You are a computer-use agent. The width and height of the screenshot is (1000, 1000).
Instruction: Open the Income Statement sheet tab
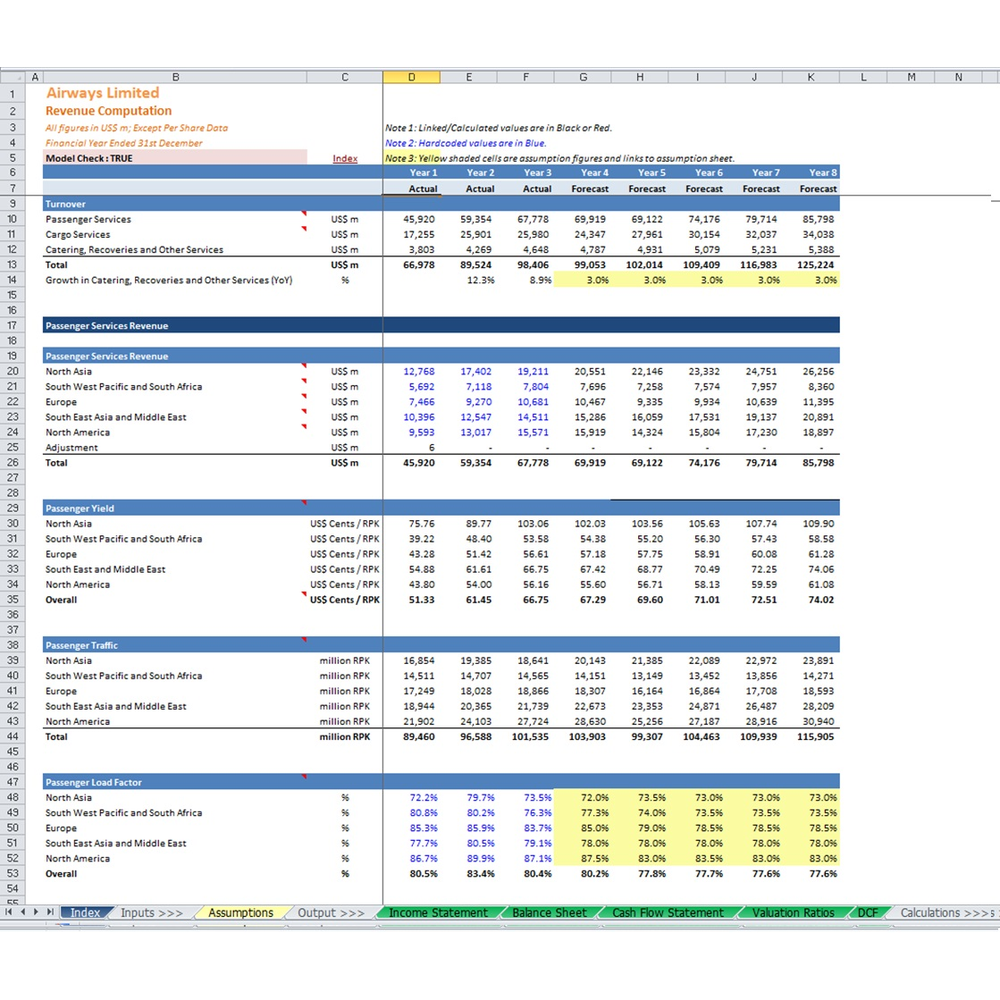tap(438, 913)
